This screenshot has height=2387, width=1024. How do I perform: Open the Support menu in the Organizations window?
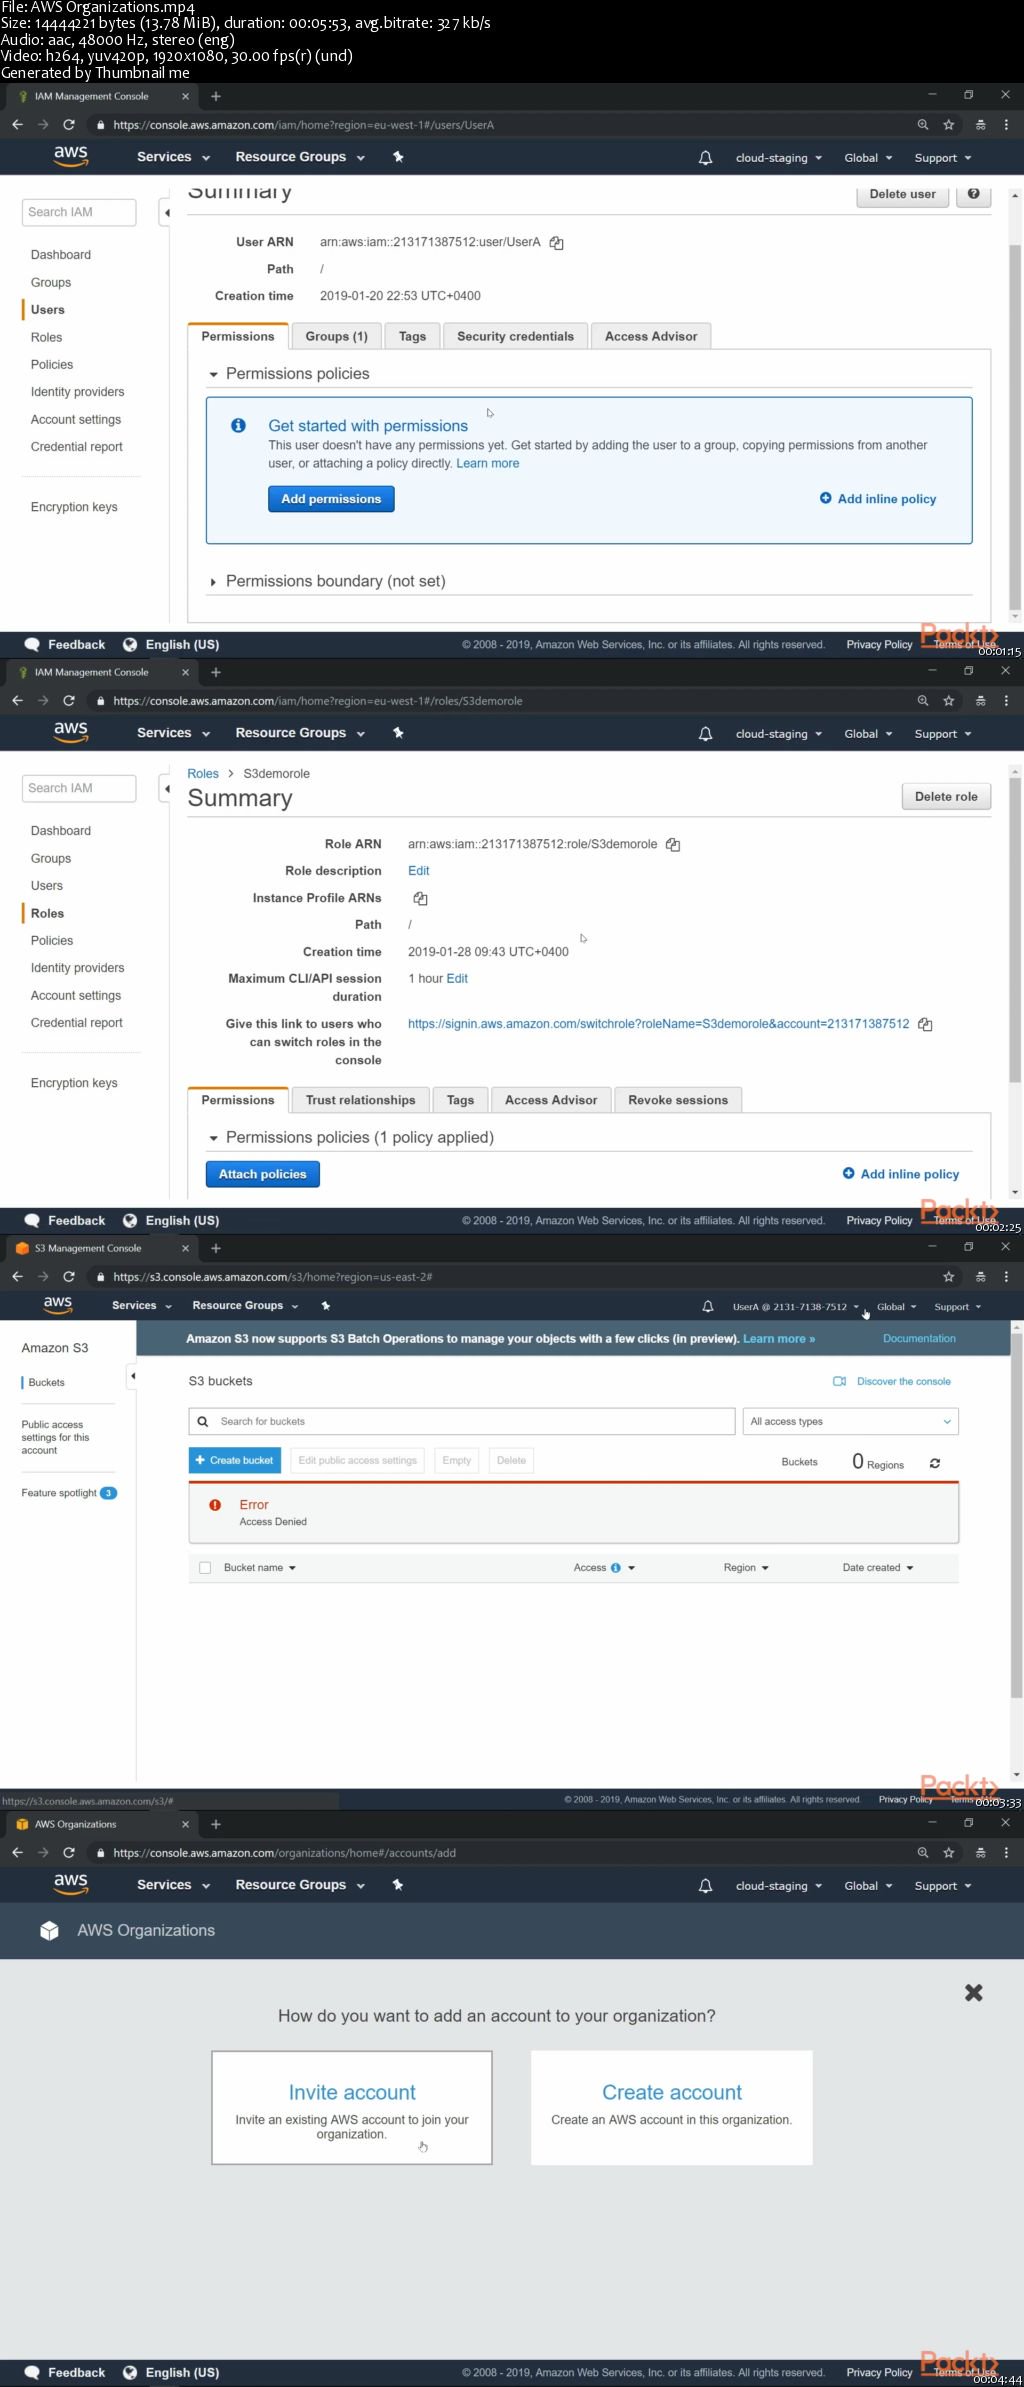pos(943,1886)
